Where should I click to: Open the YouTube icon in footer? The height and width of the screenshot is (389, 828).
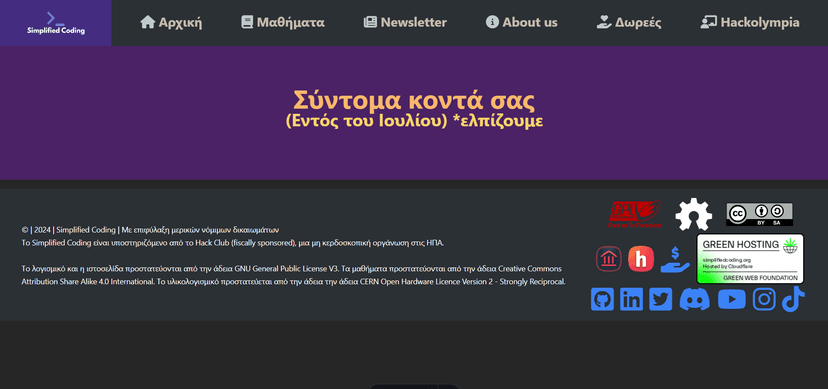point(731,299)
